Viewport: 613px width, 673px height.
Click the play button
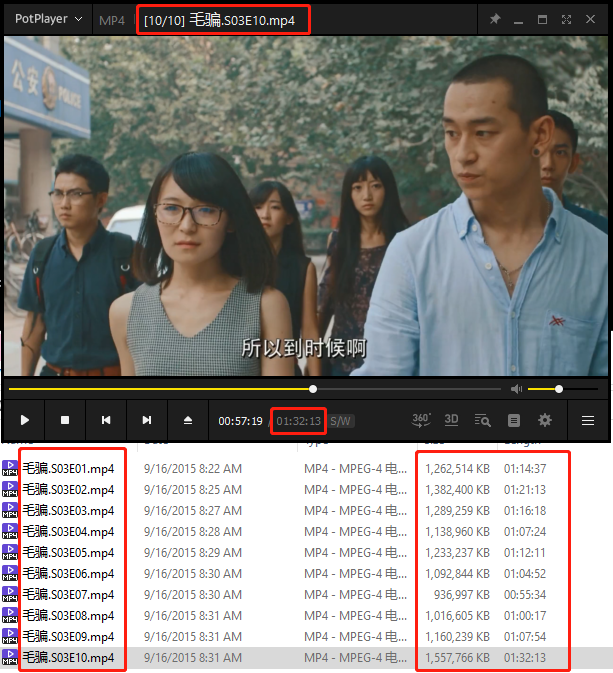24,420
